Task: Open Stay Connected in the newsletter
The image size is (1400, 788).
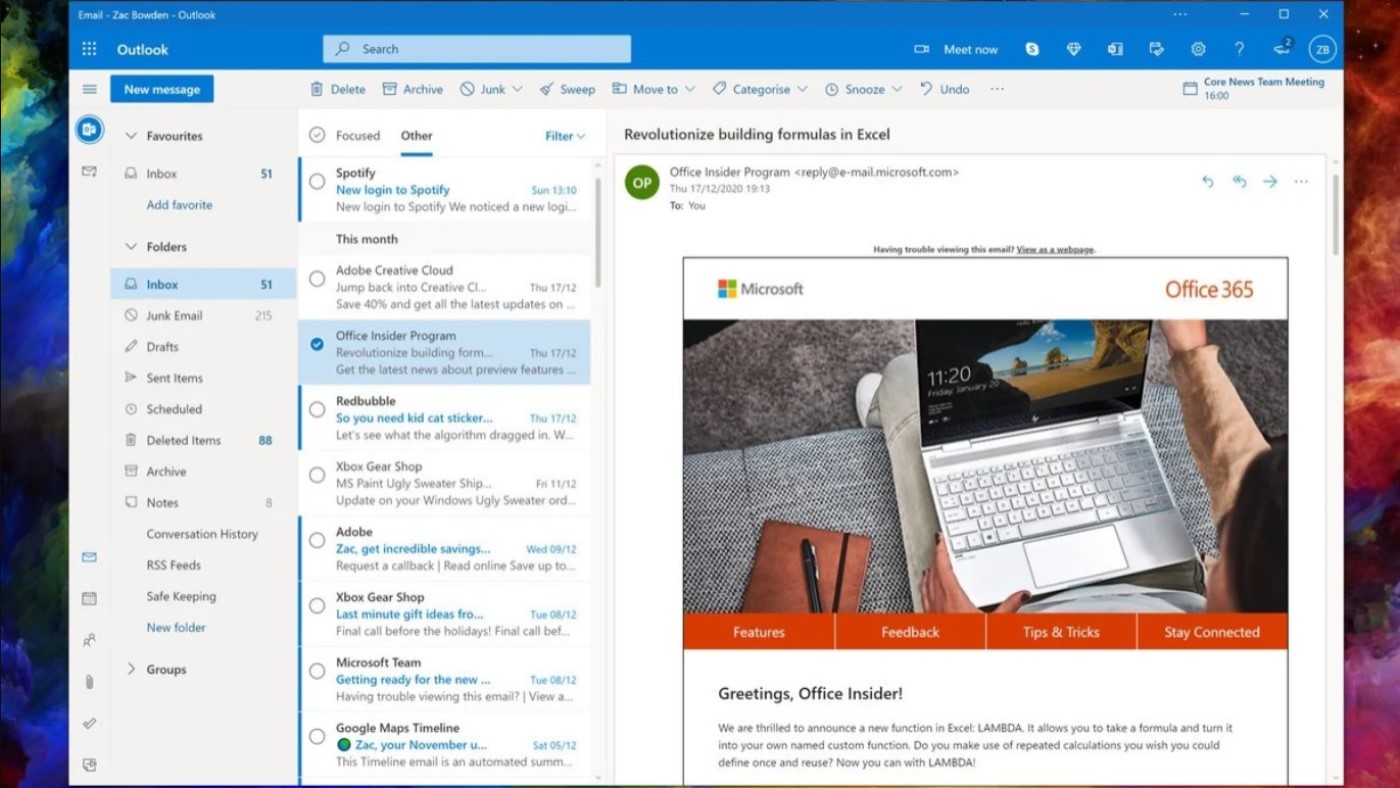Action: (x=1212, y=632)
